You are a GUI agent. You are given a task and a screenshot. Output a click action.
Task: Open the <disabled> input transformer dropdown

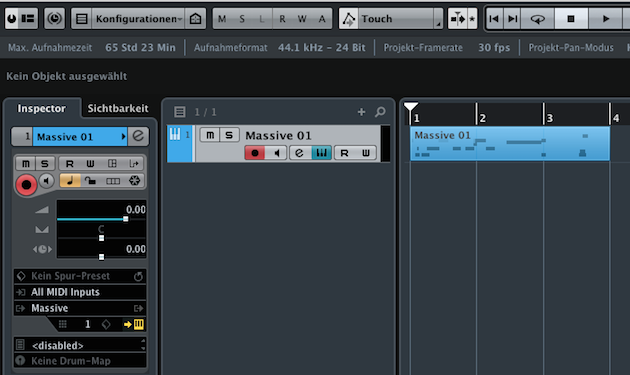80,345
